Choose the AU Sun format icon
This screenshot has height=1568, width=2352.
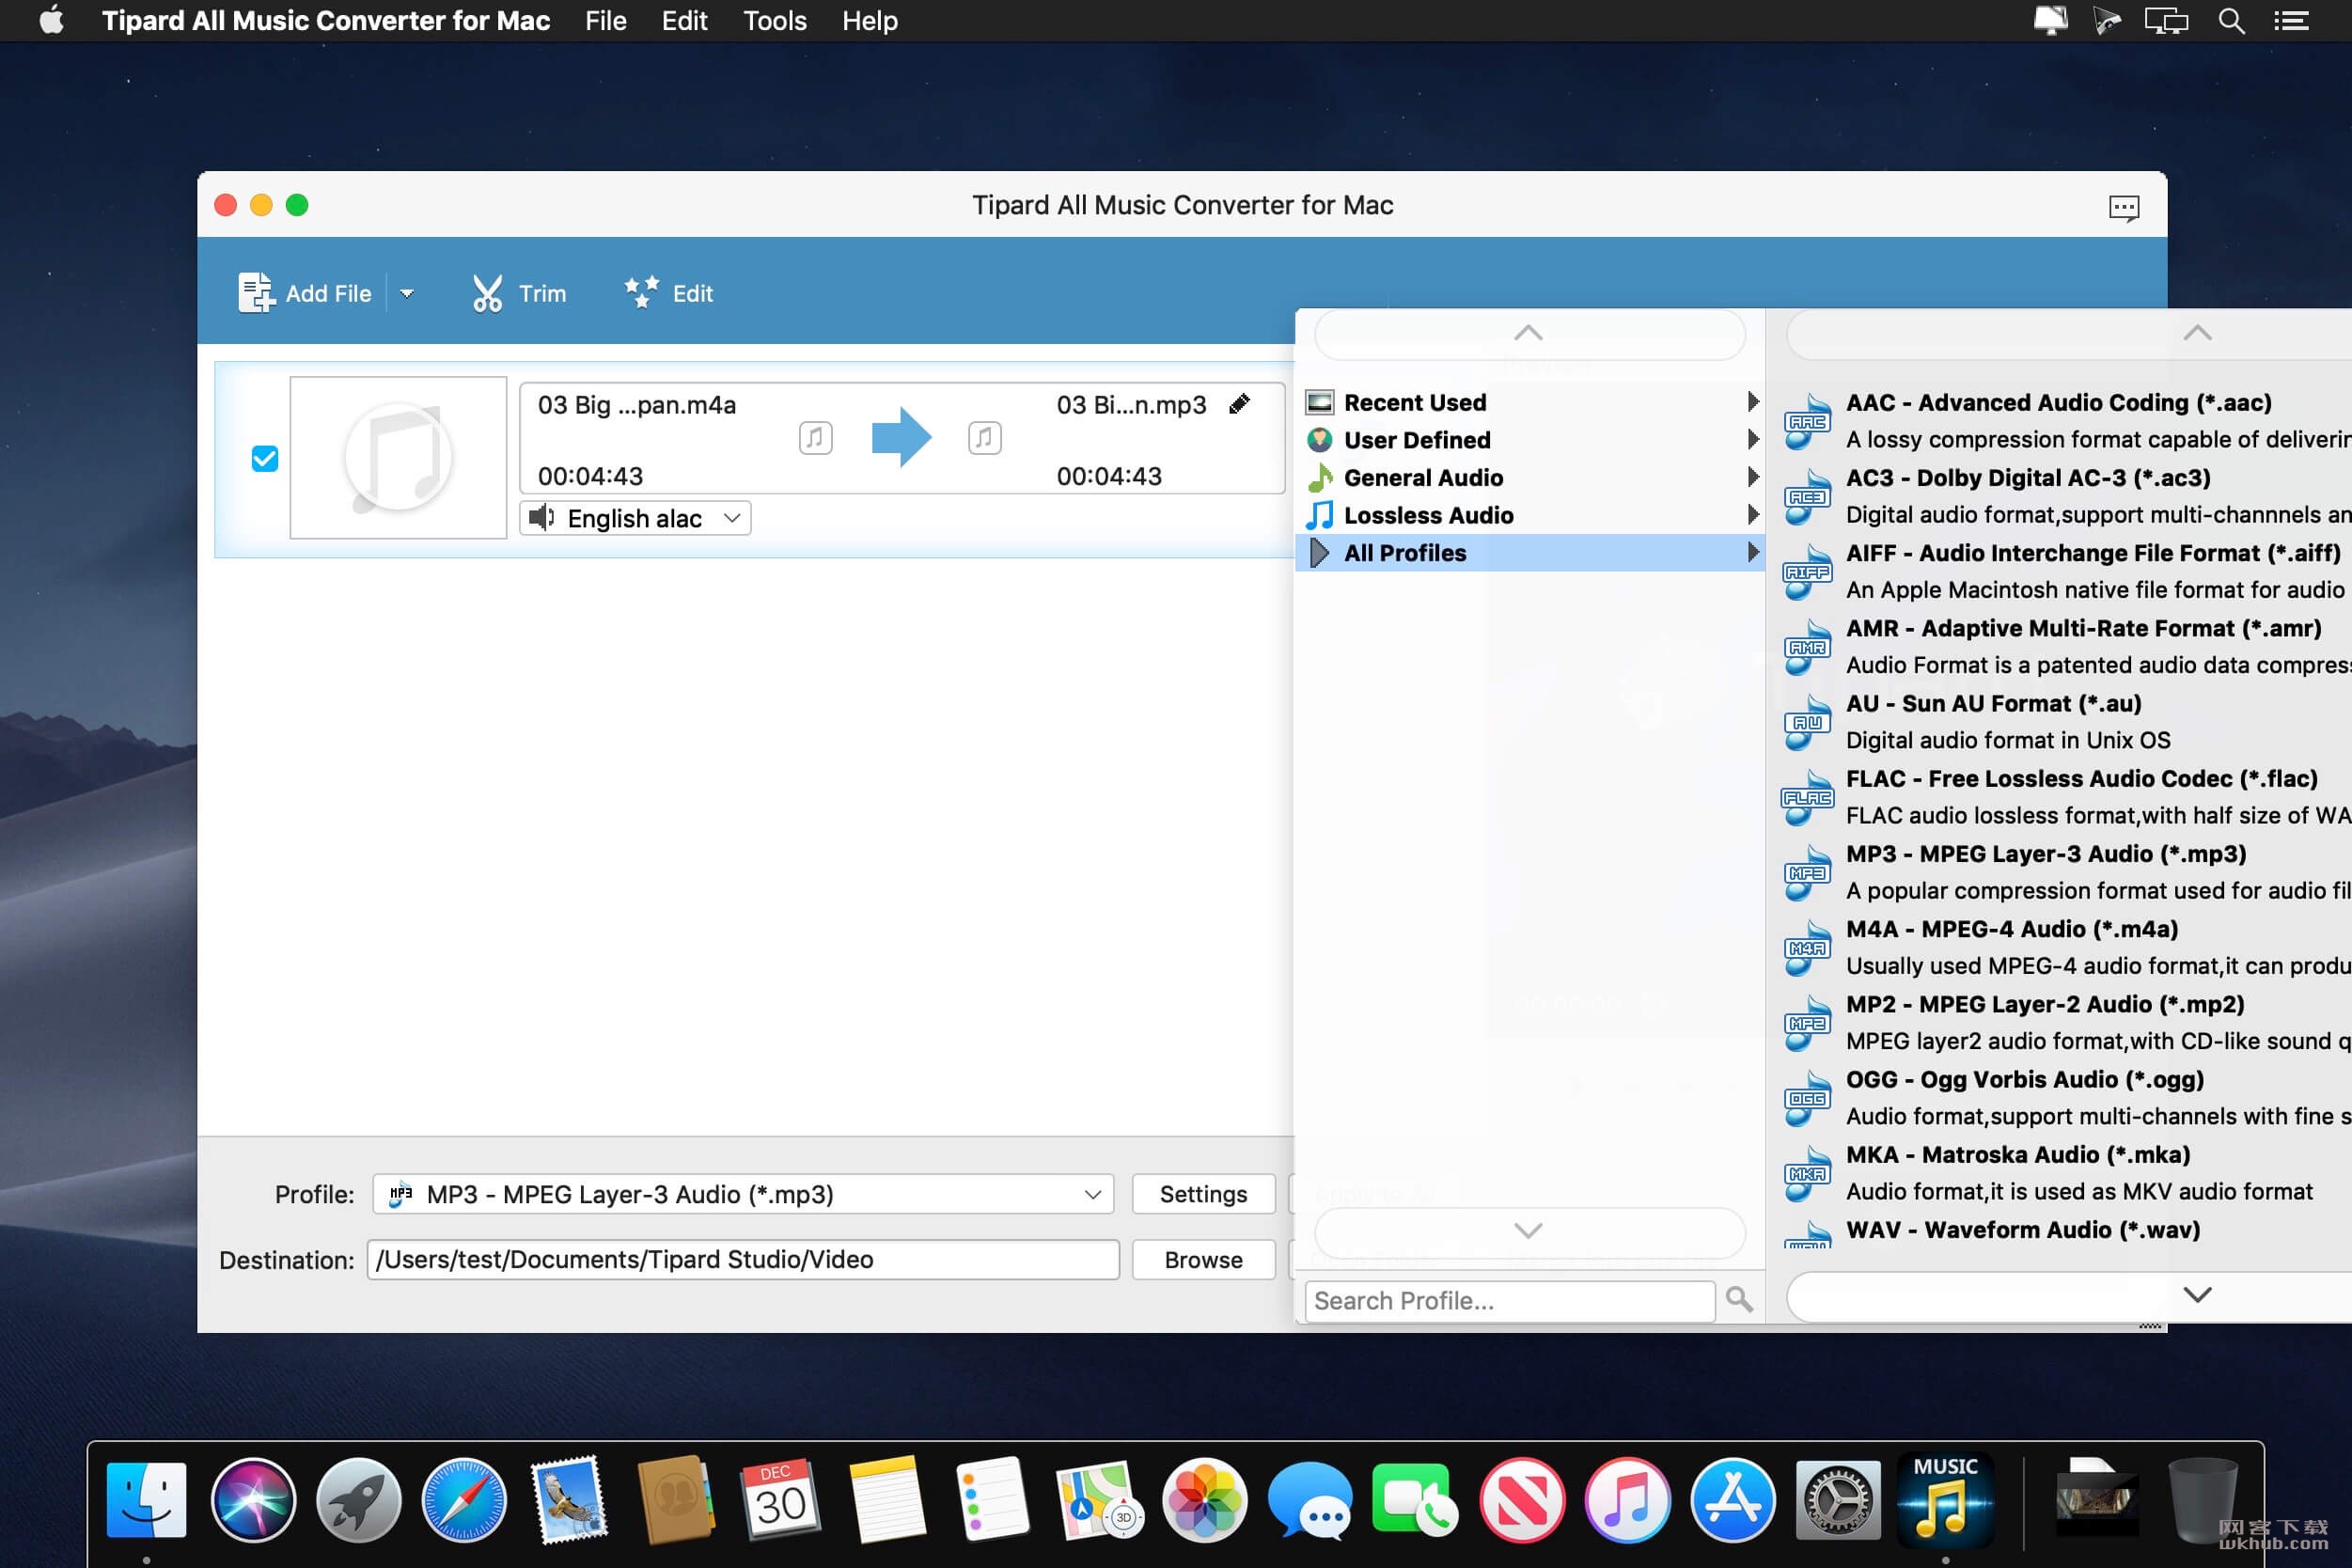coord(1808,723)
